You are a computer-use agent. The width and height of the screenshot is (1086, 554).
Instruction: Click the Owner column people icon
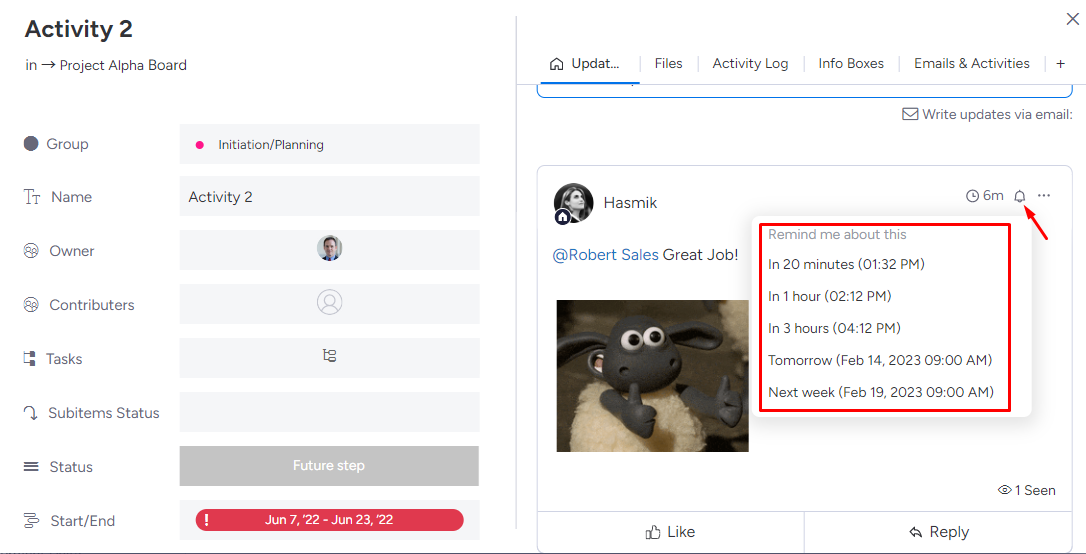pyautogui.click(x=30, y=251)
